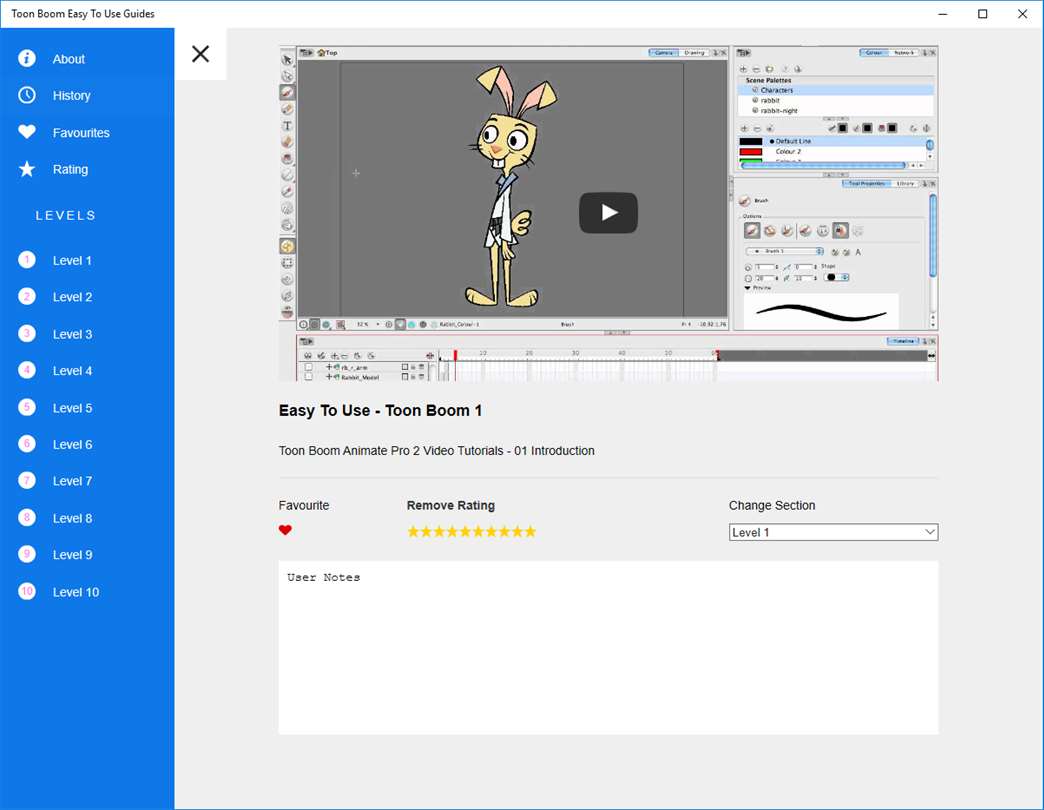Rate the video with the first star
Screen dimensions: 1044x810
point(413,531)
